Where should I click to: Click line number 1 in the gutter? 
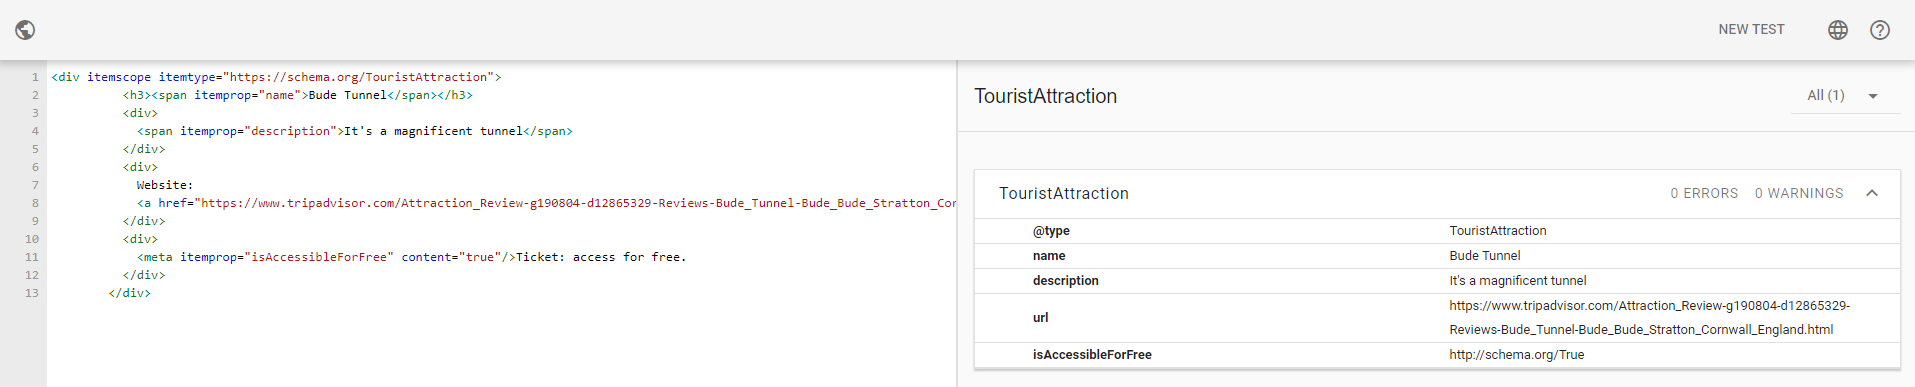click(35, 77)
